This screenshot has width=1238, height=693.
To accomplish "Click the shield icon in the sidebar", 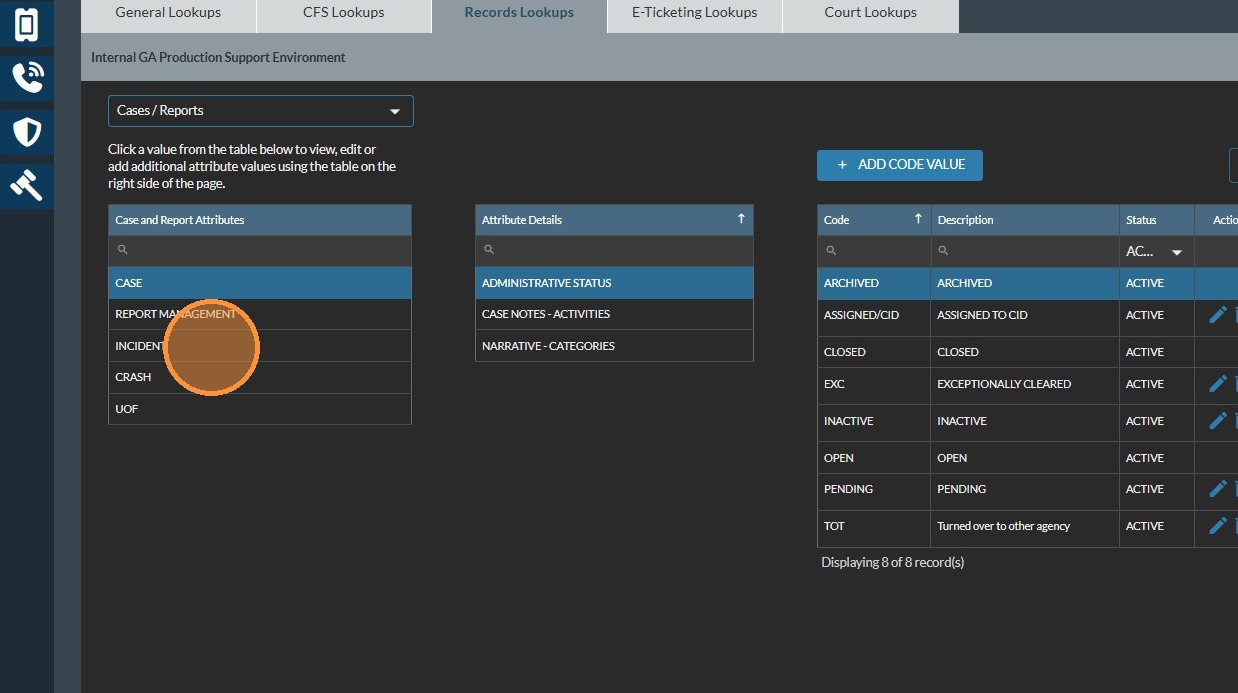I will pos(26,131).
